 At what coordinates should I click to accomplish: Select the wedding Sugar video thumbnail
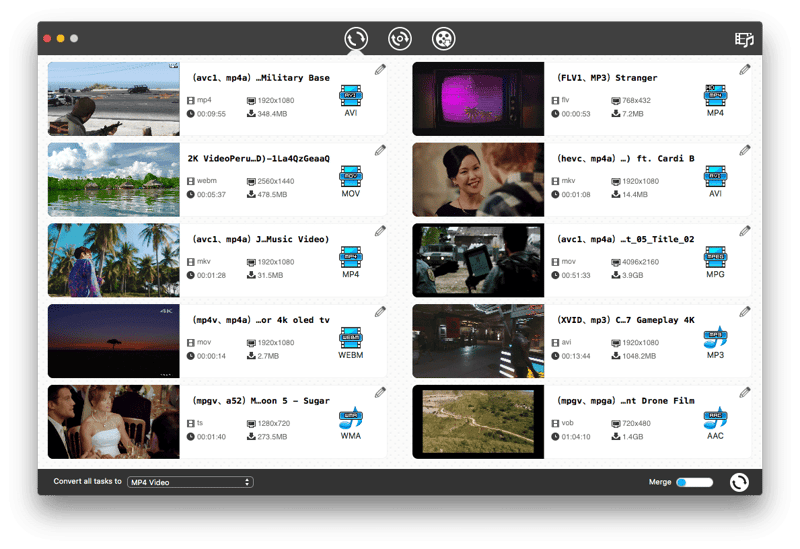click(x=113, y=422)
